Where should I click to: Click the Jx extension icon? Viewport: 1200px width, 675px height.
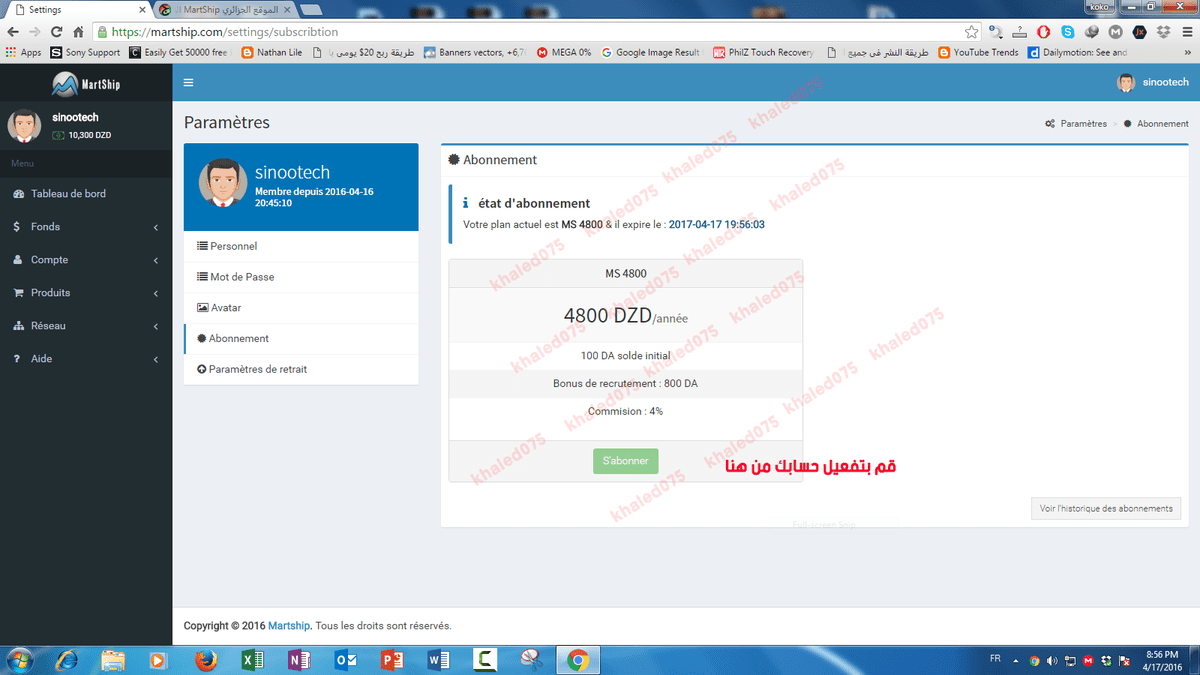(1138, 31)
